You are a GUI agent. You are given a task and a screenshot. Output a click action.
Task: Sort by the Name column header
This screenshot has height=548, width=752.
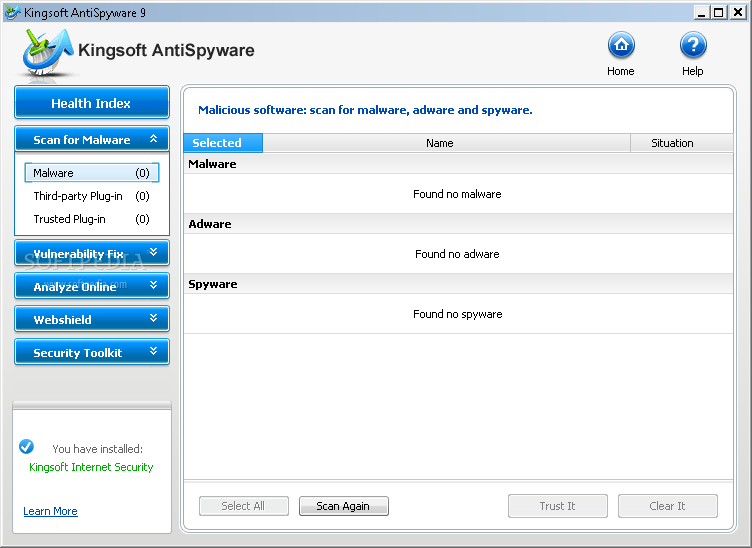446,143
